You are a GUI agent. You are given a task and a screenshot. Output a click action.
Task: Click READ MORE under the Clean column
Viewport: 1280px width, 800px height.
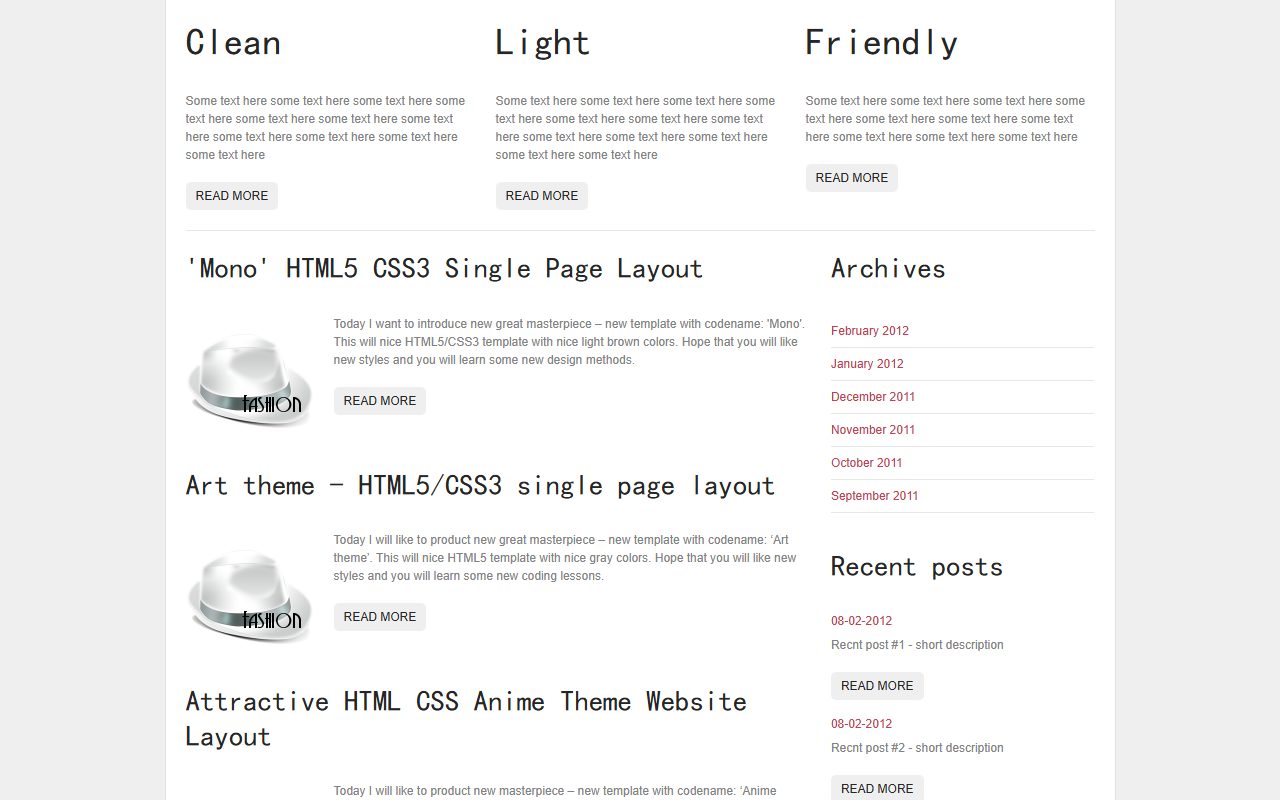pyautogui.click(x=232, y=196)
